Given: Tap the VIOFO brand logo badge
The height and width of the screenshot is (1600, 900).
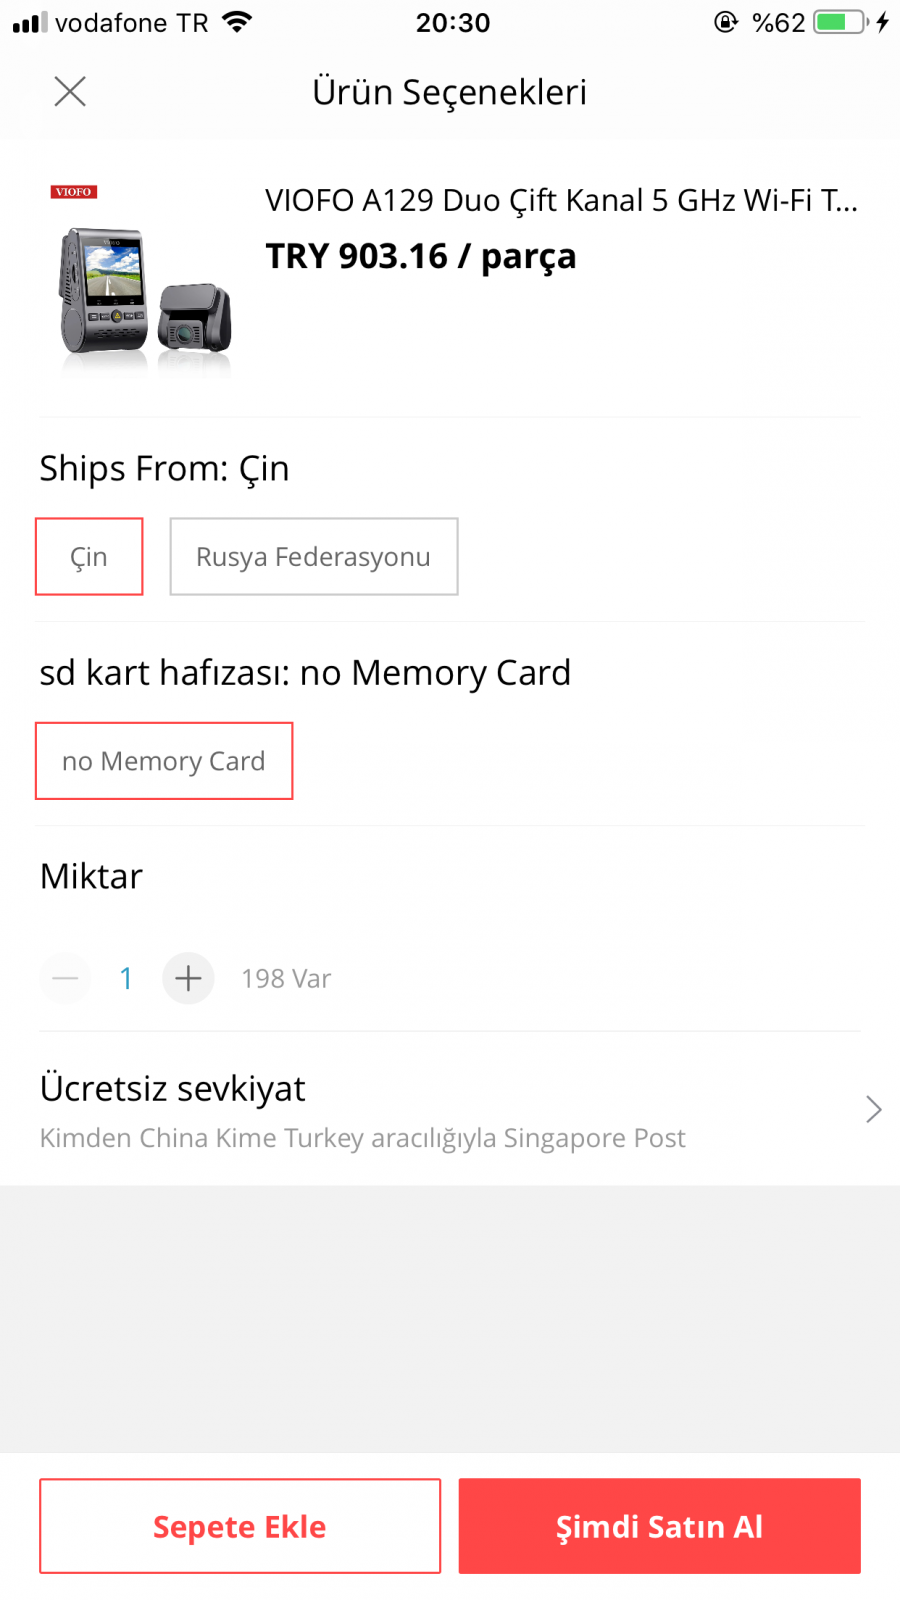Looking at the screenshot, I should click(x=74, y=192).
